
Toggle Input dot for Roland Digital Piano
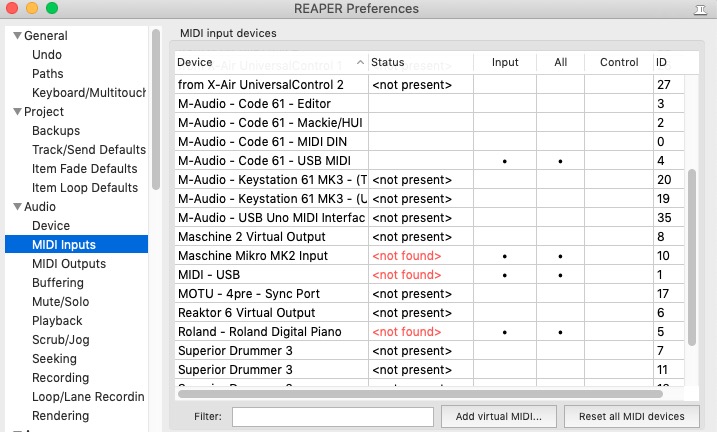(505, 332)
